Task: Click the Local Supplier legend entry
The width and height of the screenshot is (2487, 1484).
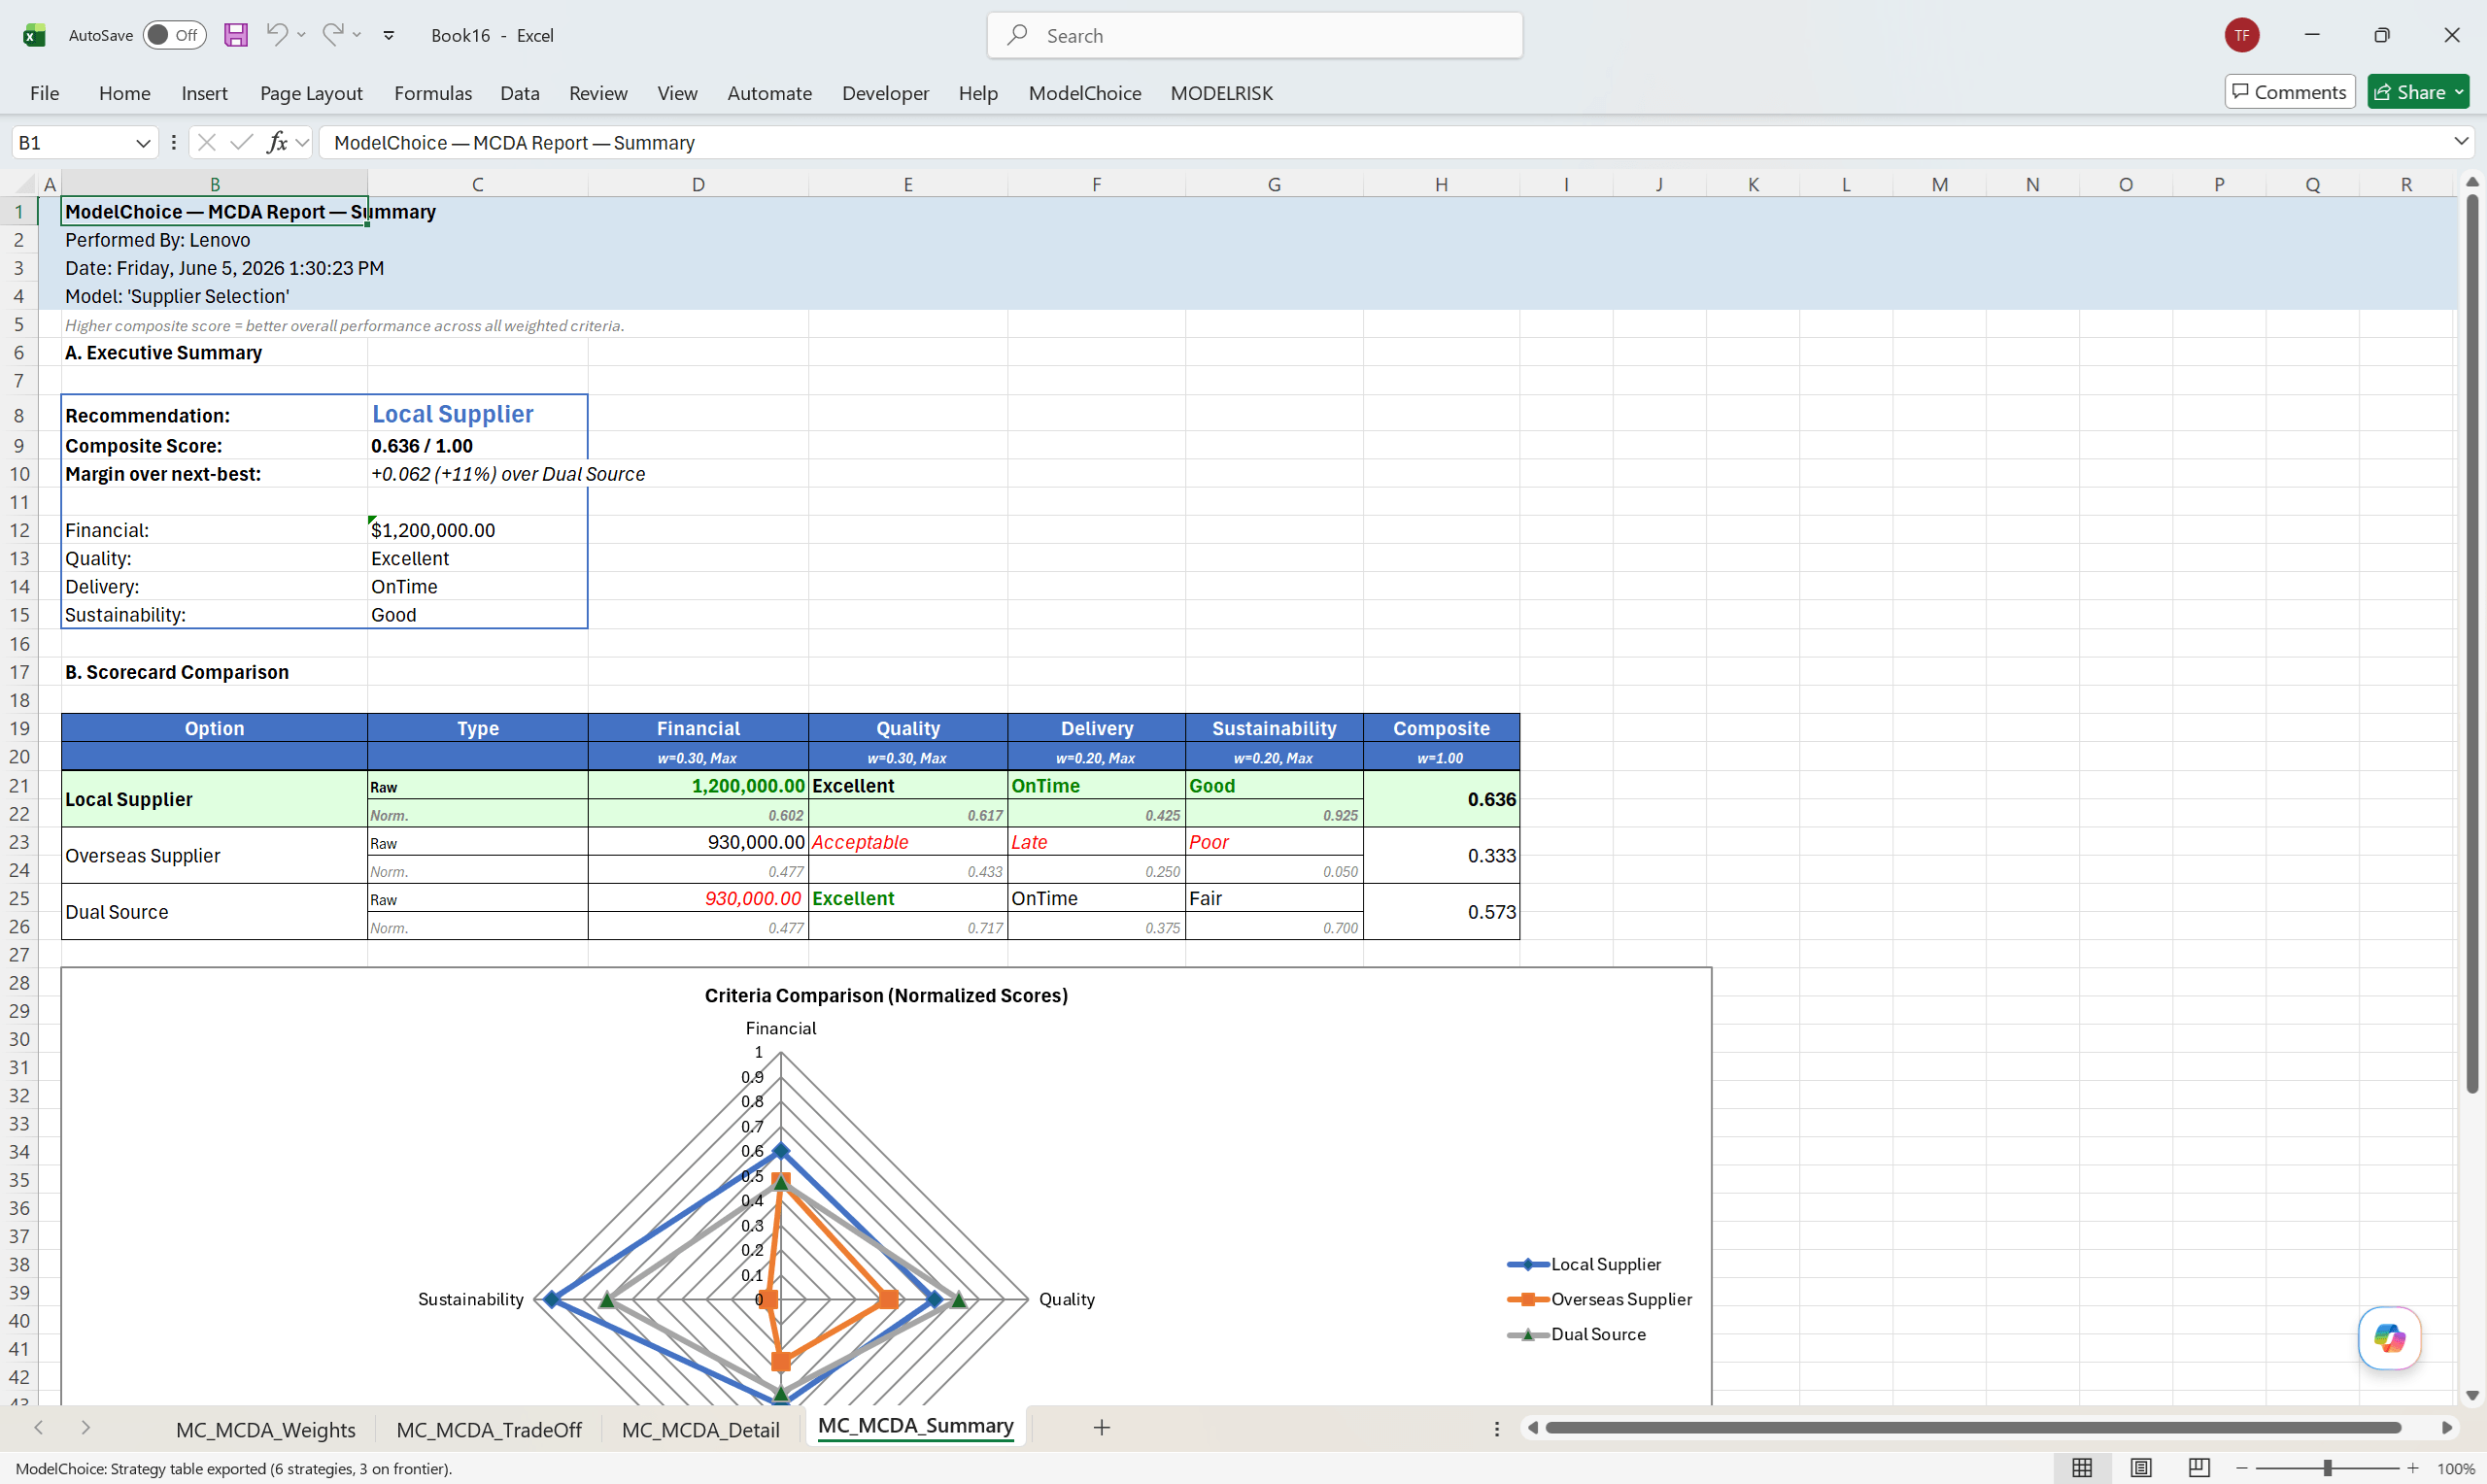Action: click(x=1584, y=1264)
